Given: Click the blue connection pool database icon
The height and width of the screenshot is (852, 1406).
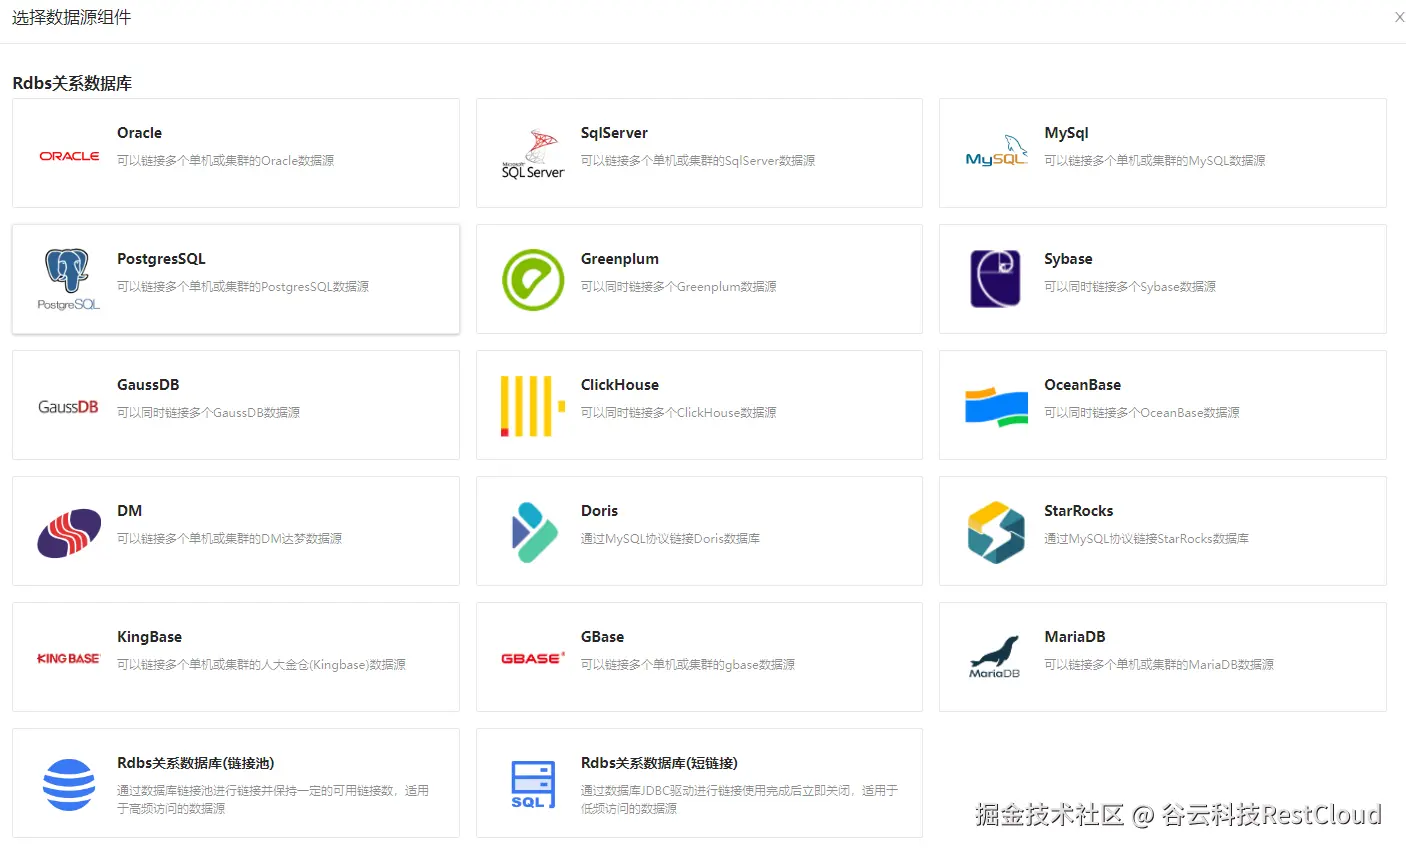Looking at the screenshot, I should point(69,784).
